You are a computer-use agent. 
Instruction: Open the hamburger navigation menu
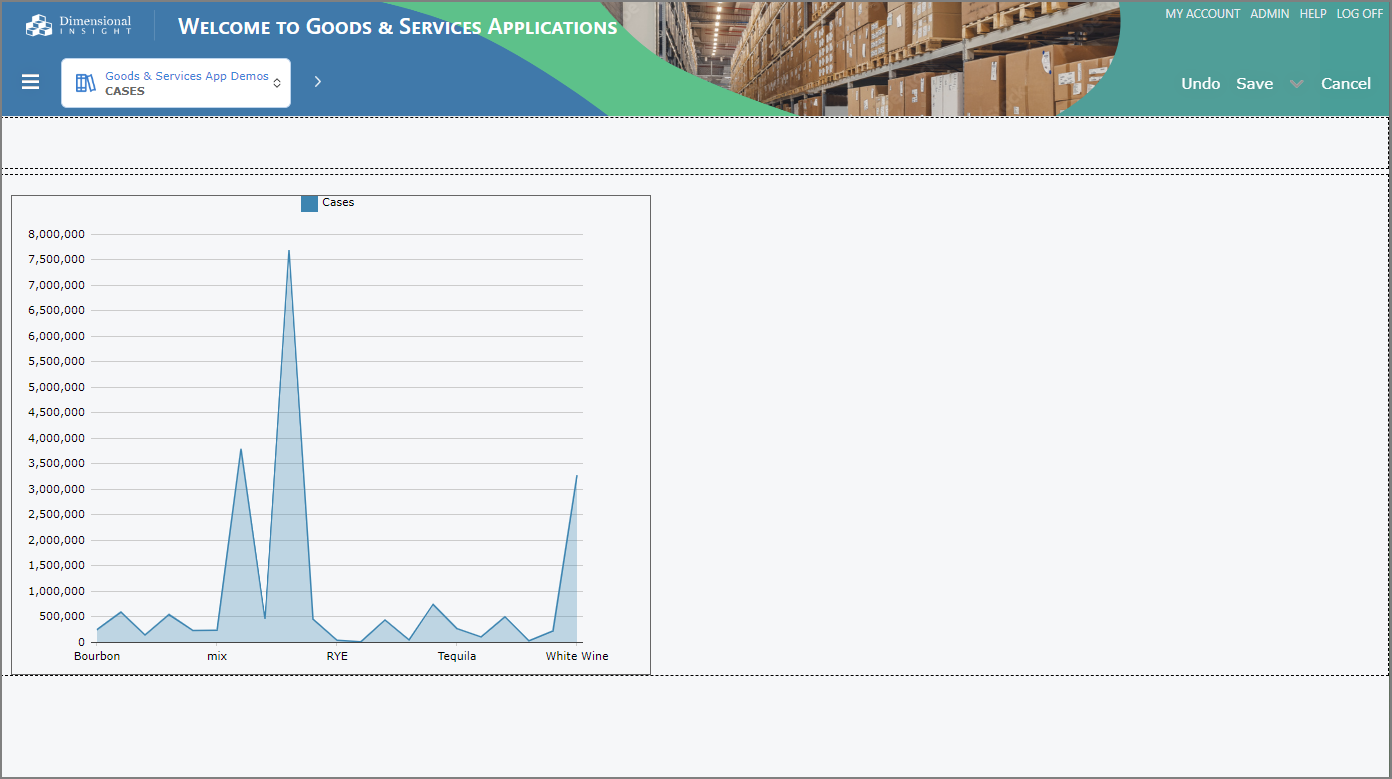click(31, 82)
